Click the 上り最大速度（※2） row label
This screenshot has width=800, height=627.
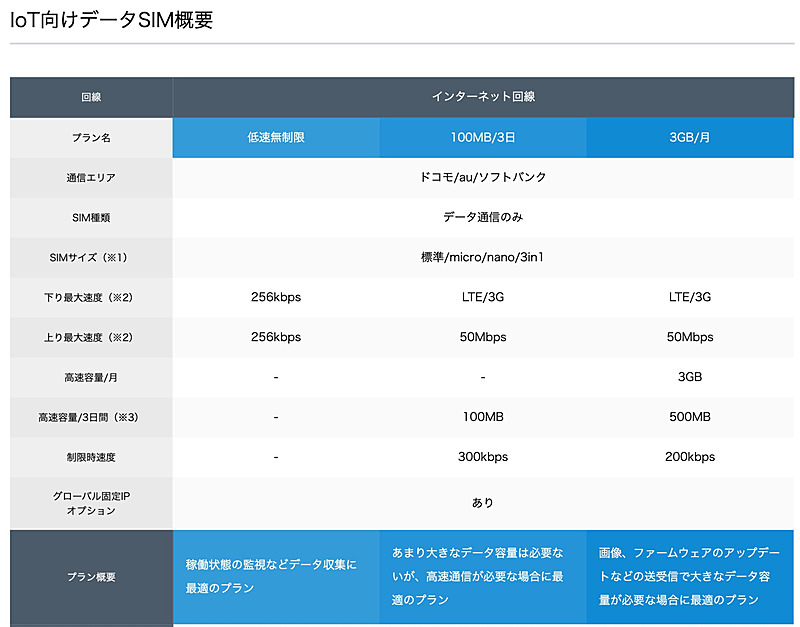(91, 337)
